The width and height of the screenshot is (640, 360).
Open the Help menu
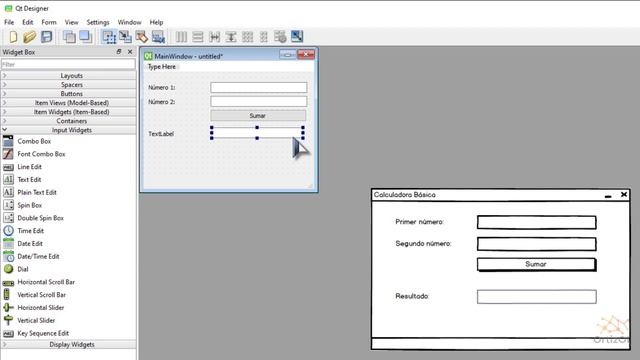click(156, 22)
